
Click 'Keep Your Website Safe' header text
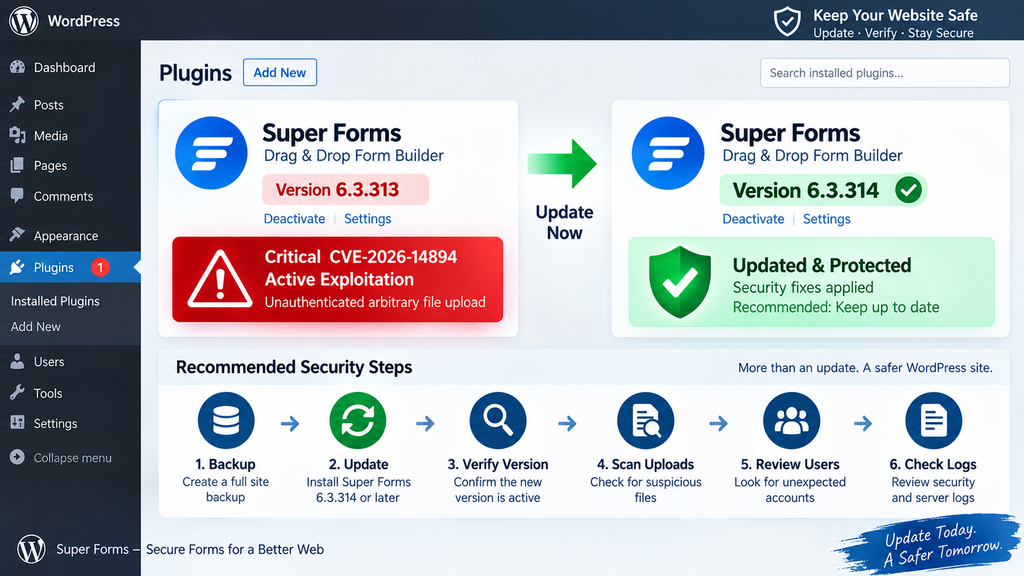895,15
